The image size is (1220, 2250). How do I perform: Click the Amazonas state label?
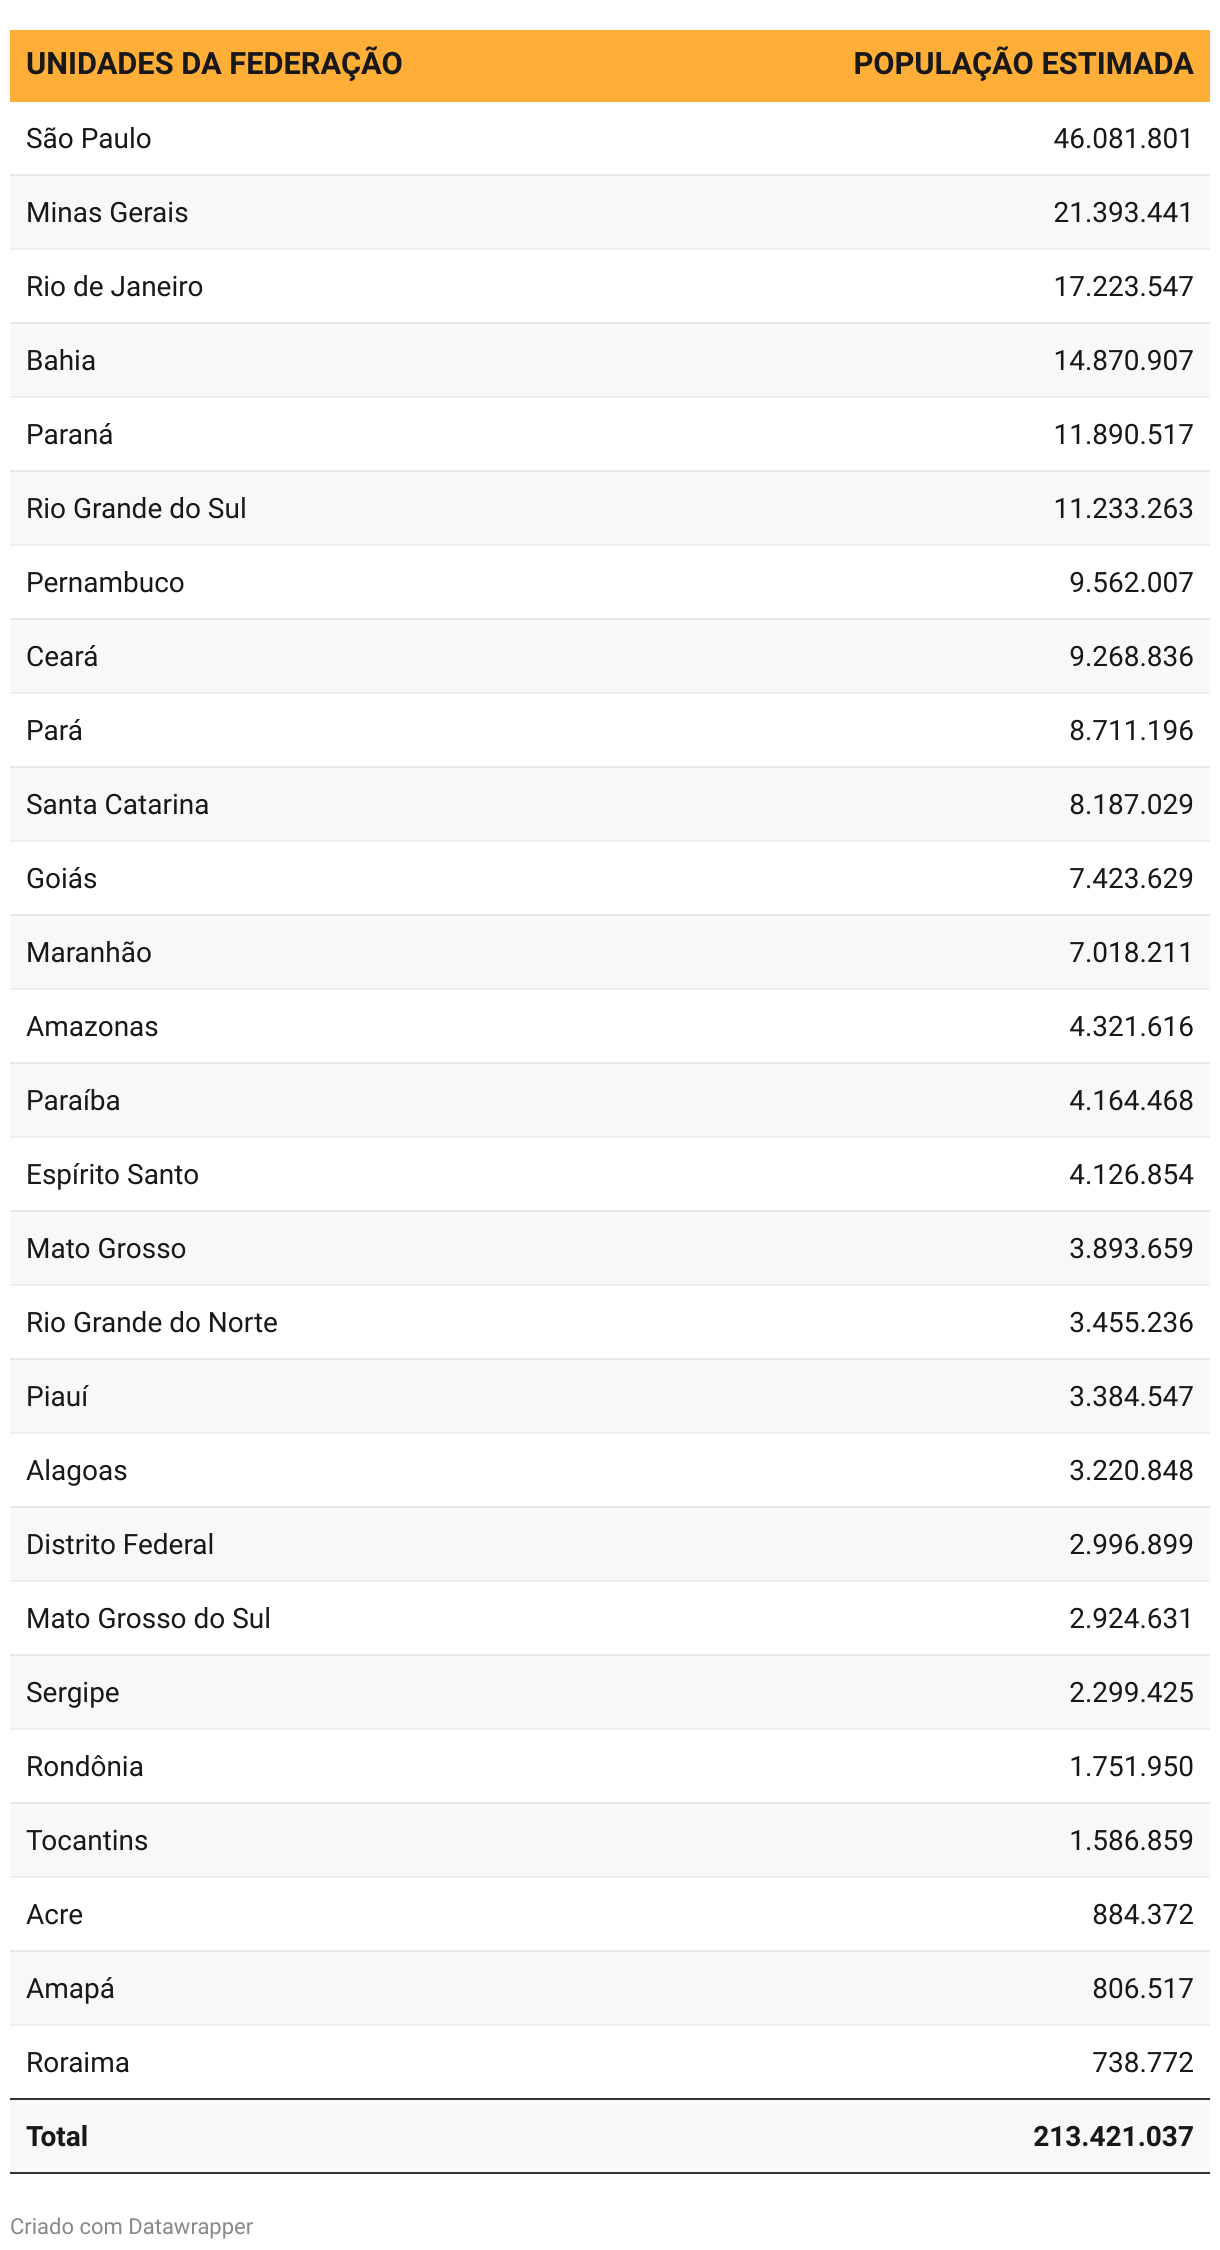tap(92, 1027)
